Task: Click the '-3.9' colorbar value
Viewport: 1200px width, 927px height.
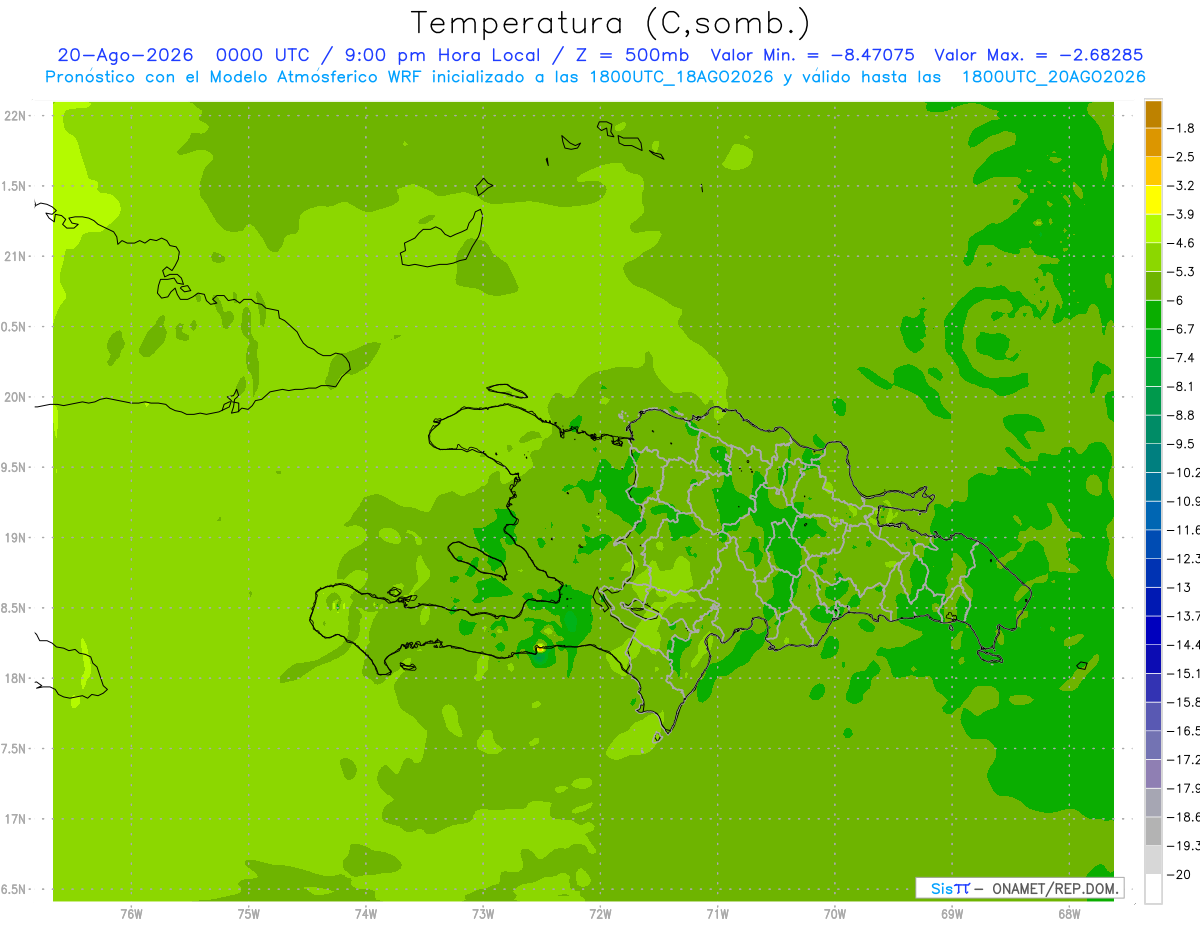Action: click(x=1181, y=214)
